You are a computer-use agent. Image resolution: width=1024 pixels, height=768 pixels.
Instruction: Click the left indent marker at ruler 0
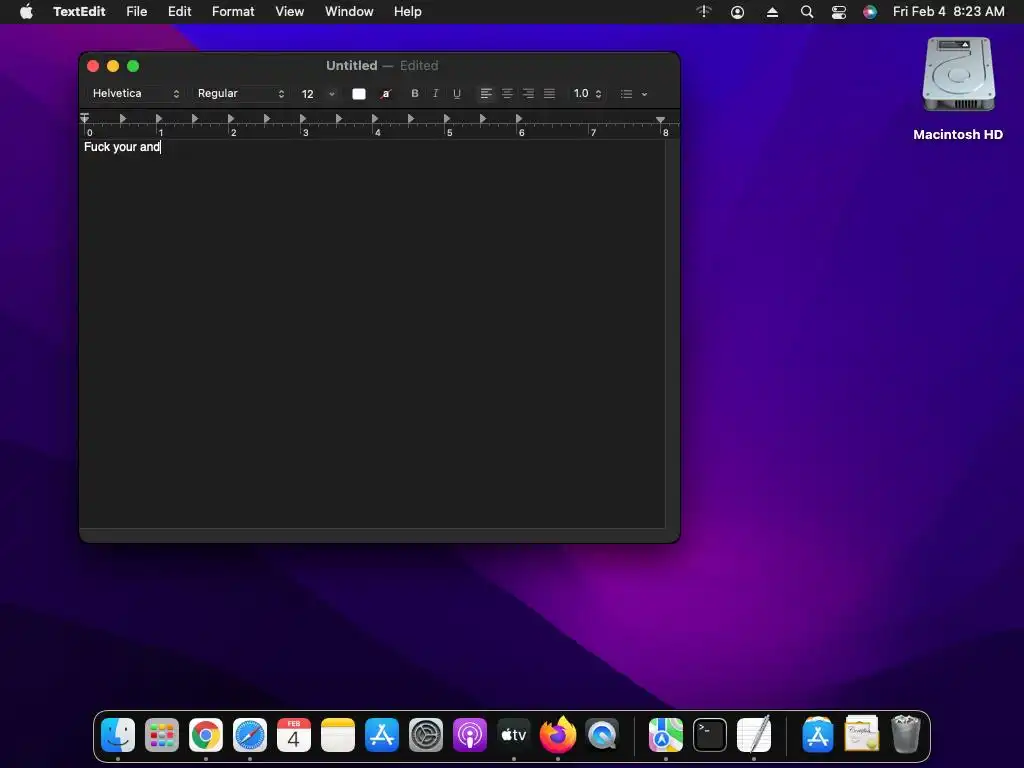point(85,118)
